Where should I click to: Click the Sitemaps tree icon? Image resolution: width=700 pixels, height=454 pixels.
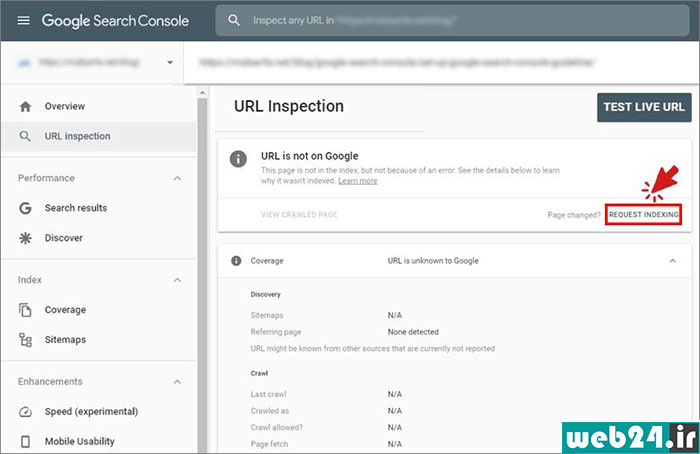pyautogui.click(x=25, y=340)
